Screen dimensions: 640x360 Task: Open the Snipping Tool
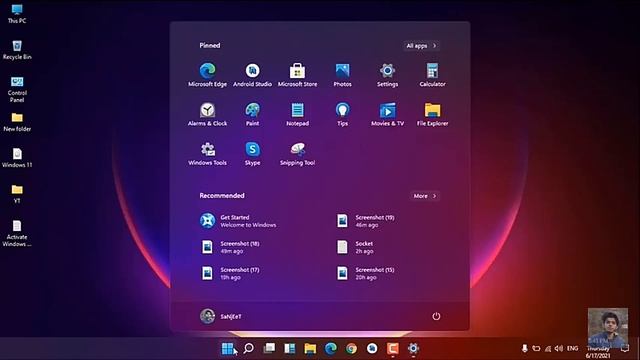pyautogui.click(x=297, y=153)
